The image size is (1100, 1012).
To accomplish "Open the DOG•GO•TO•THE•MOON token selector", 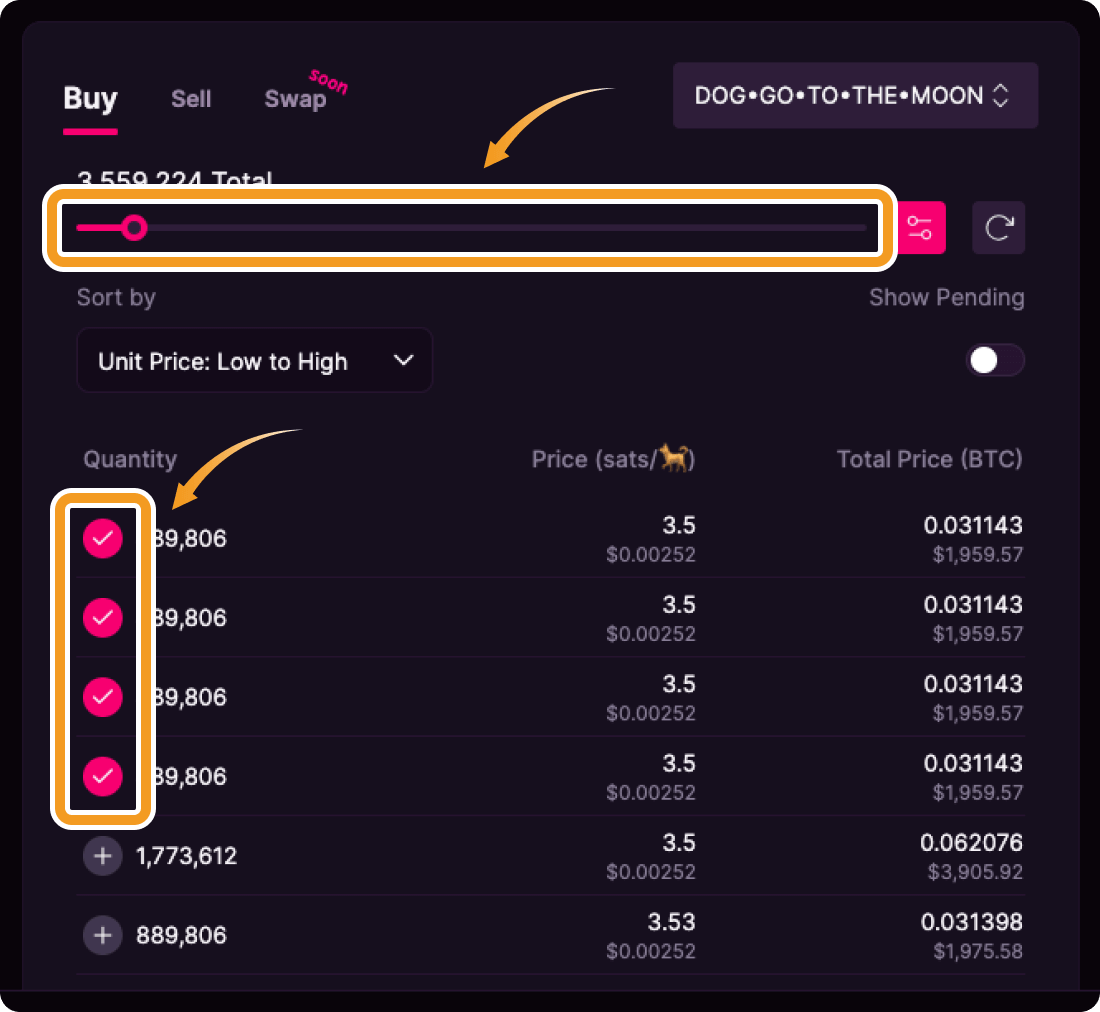I will click(855, 96).
